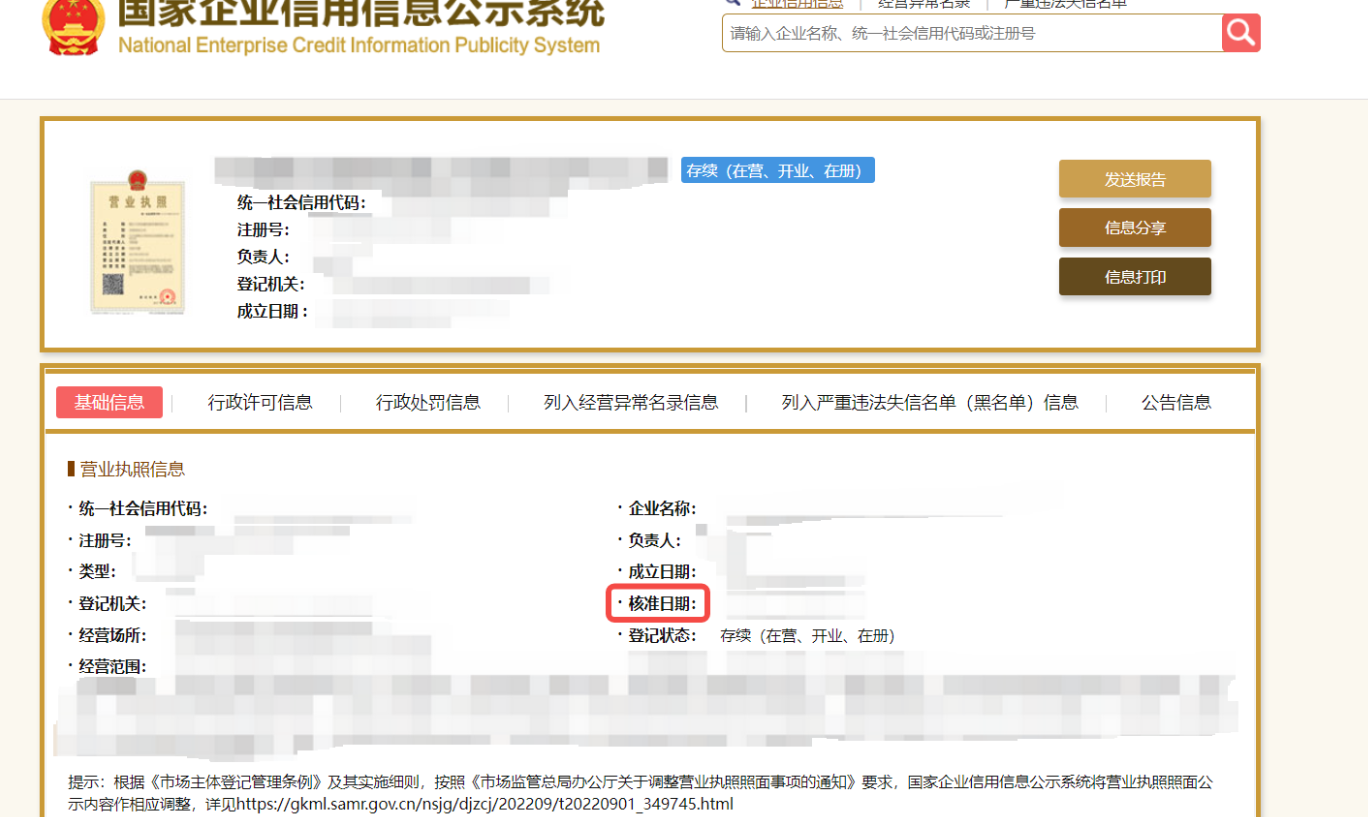The width and height of the screenshot is (1368, 817).
Task: Click the 登记状态 label
Action: 663,636
